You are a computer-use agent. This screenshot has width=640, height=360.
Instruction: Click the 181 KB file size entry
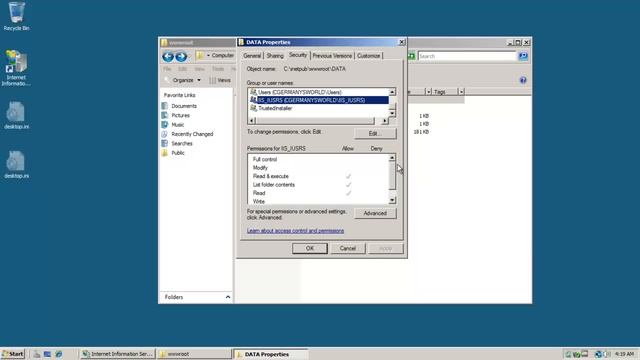pos(421,131)
